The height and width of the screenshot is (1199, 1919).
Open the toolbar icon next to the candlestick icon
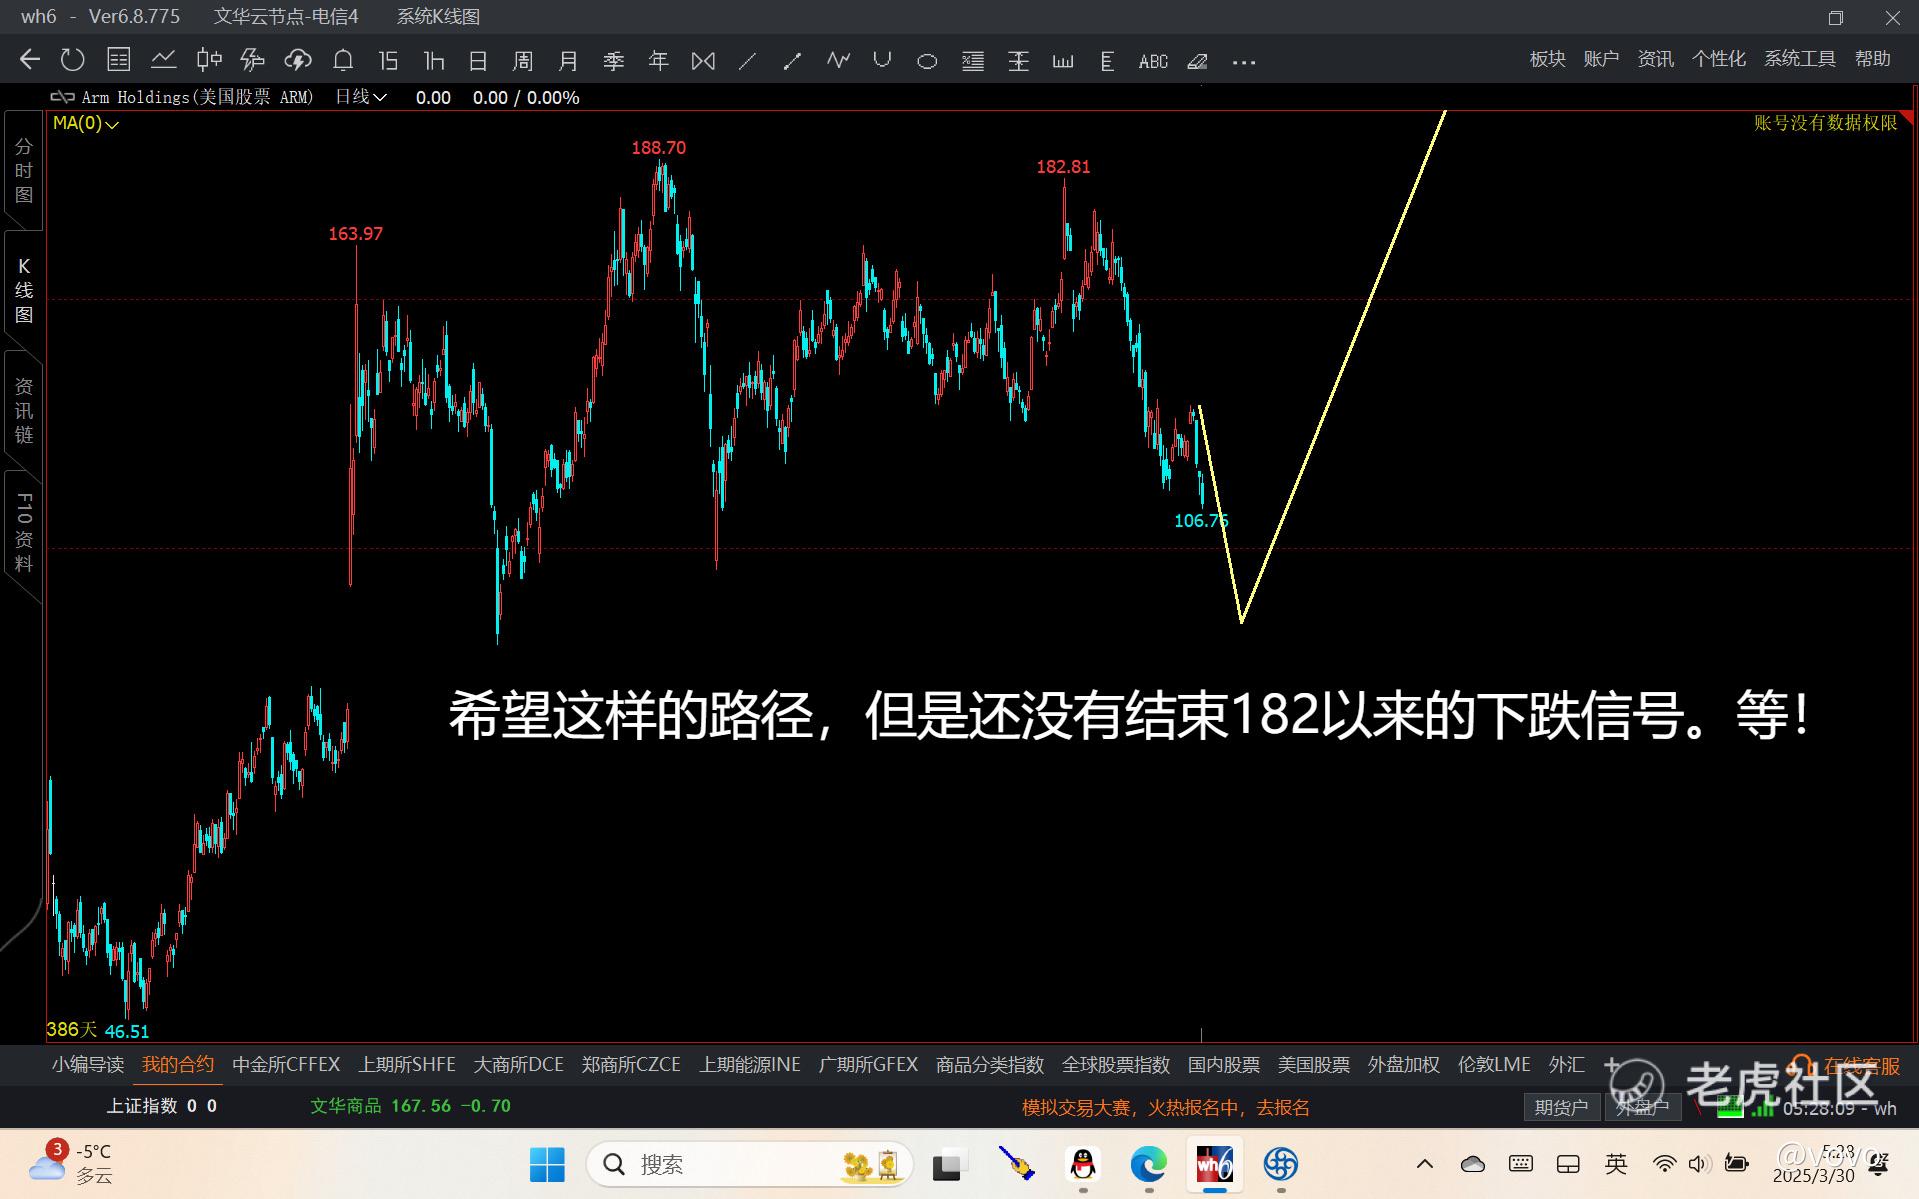(x=253, y=60)
